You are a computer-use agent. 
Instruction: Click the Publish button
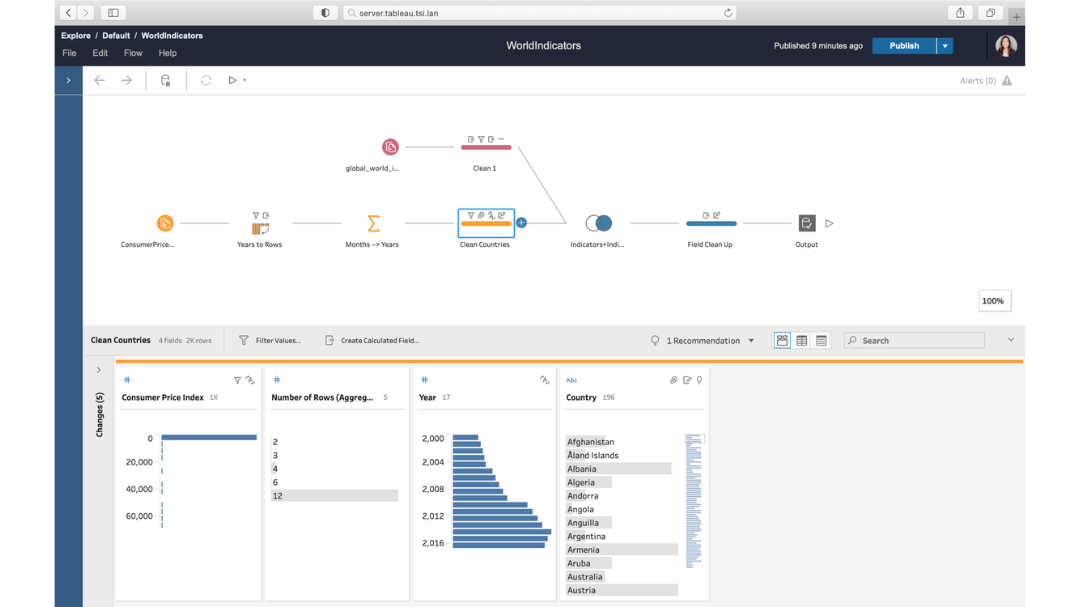coord(904,45)
